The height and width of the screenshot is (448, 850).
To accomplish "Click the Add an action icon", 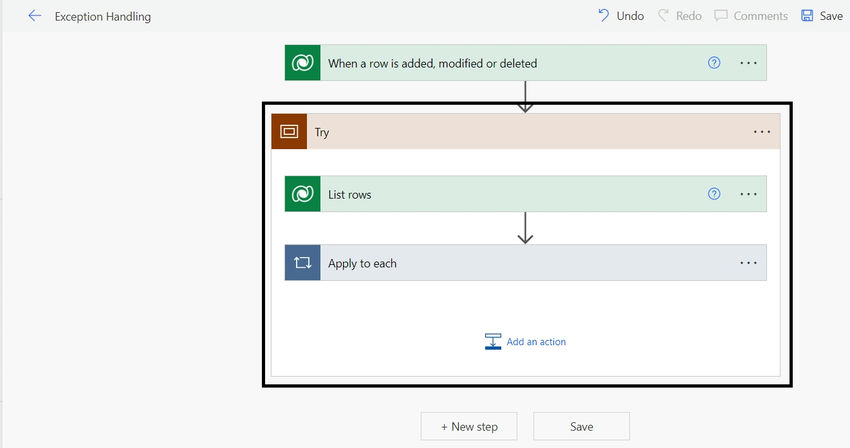I will (493, 341).
